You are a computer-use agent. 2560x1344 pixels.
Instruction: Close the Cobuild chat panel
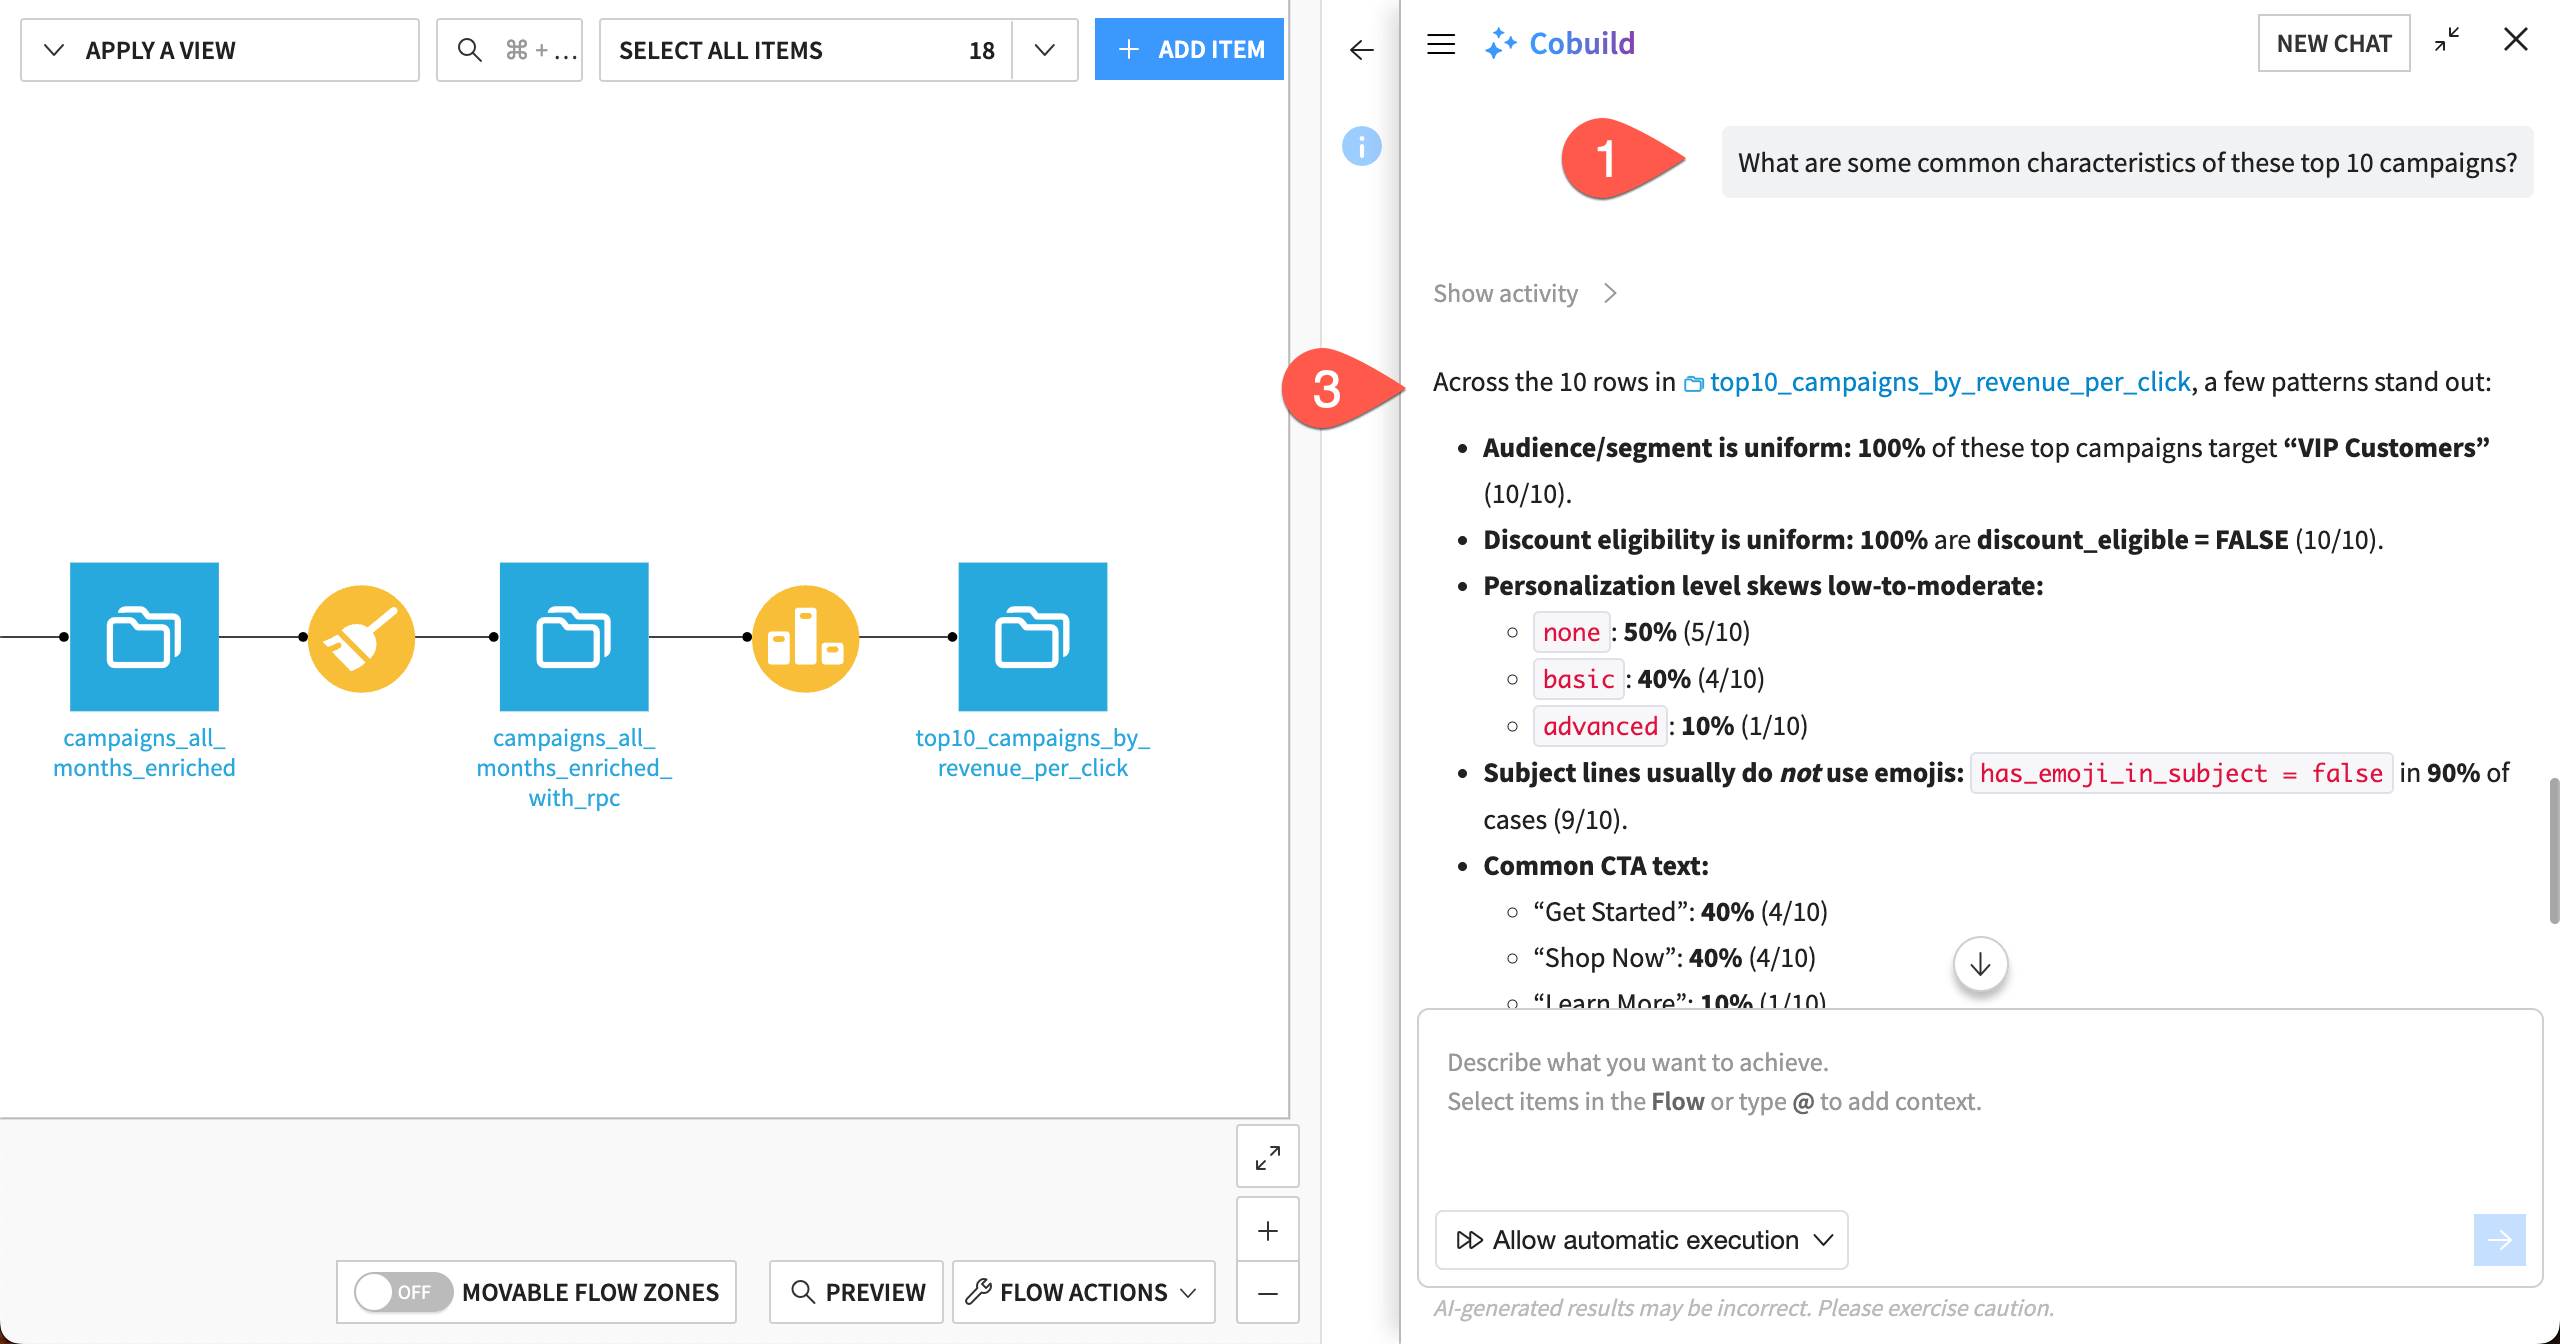[2515, 40]
